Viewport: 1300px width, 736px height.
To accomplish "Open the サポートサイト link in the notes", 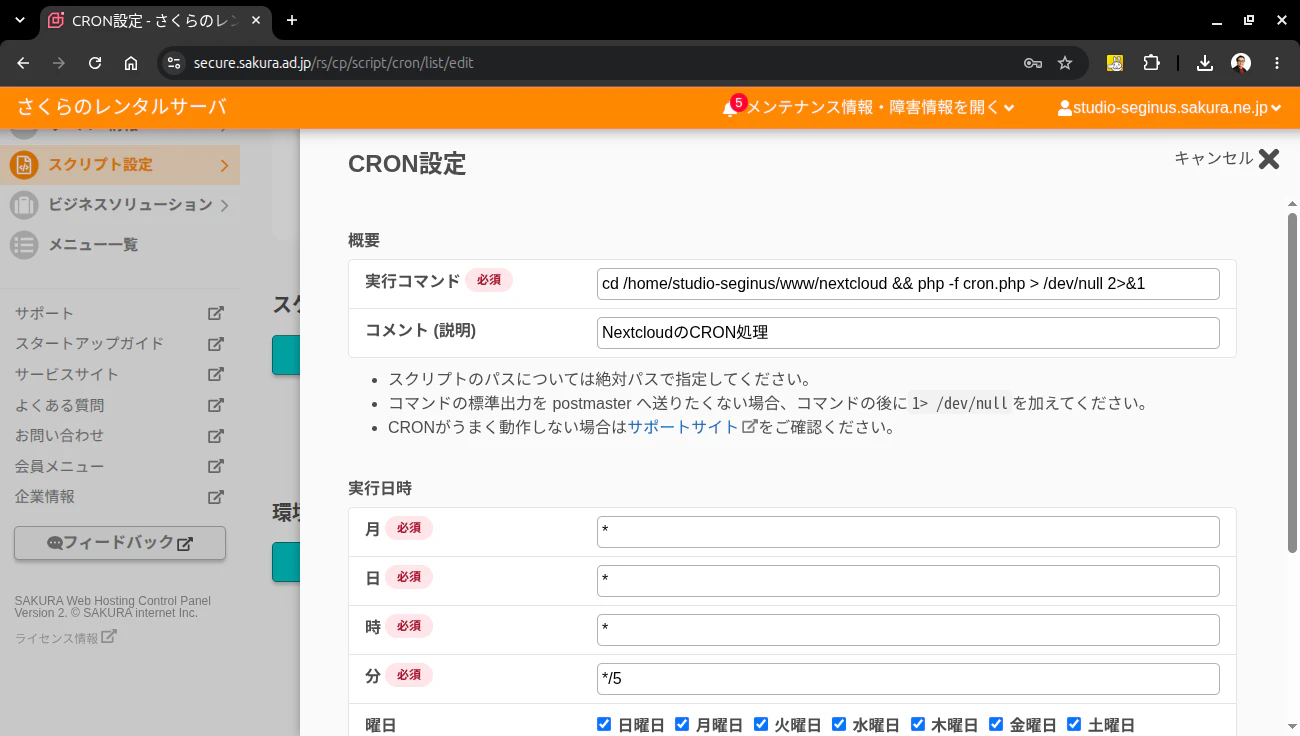I will click(691, 427).
